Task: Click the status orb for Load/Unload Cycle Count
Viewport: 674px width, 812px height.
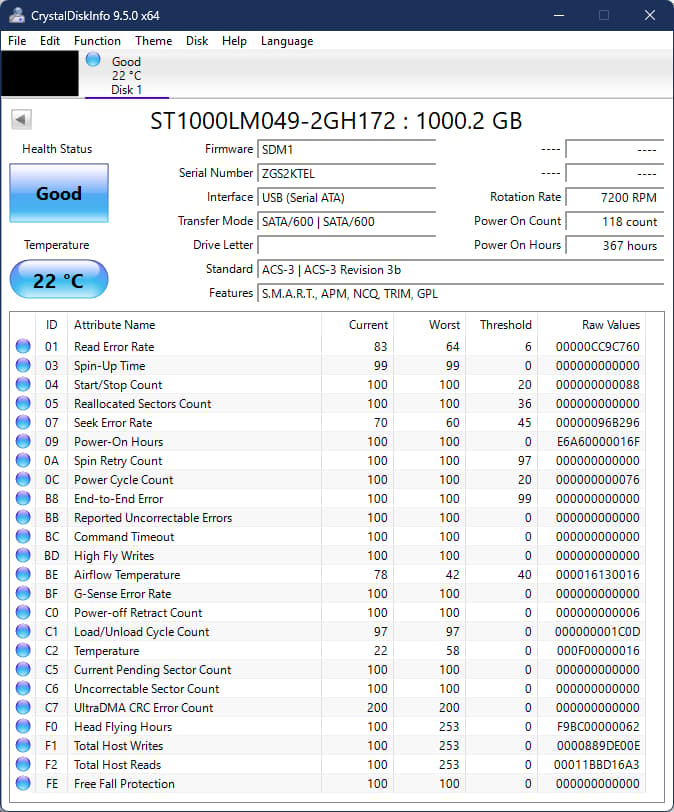Action: click(x=23, y=631)
